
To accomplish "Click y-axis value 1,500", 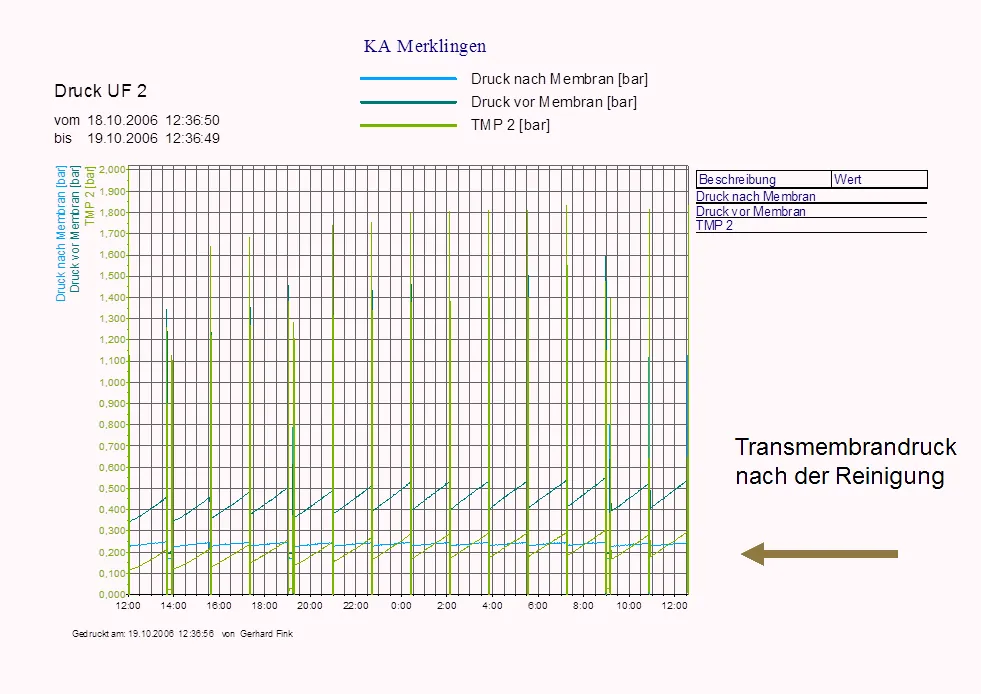I will [113, 276].
